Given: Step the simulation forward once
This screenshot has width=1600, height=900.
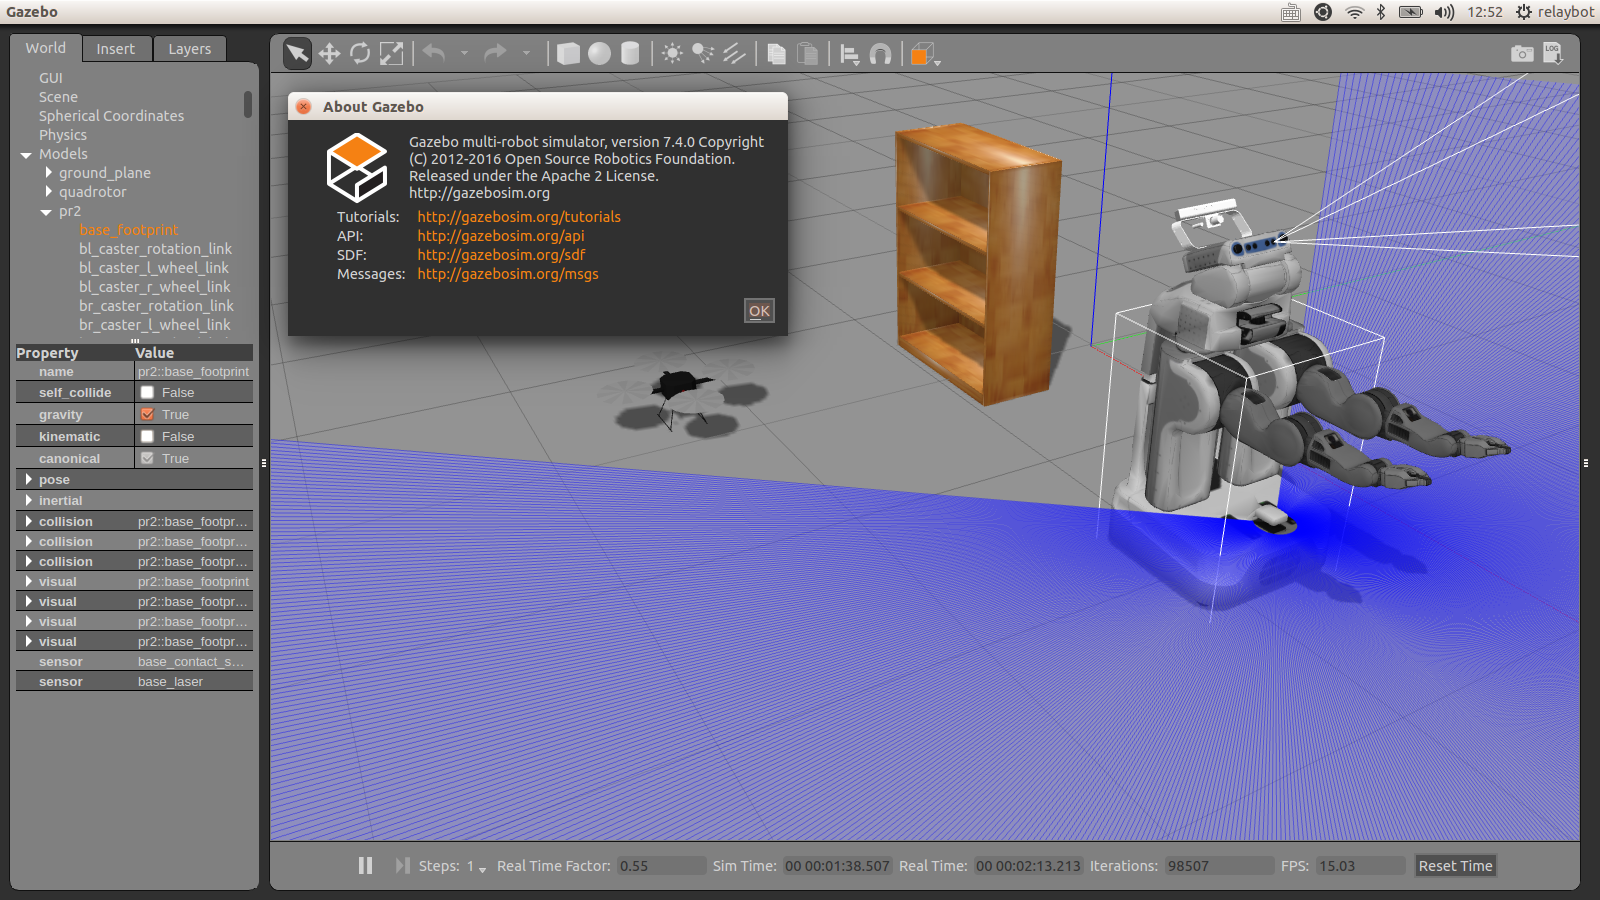Looking at the screenshot, I should (x=402, y=865).
